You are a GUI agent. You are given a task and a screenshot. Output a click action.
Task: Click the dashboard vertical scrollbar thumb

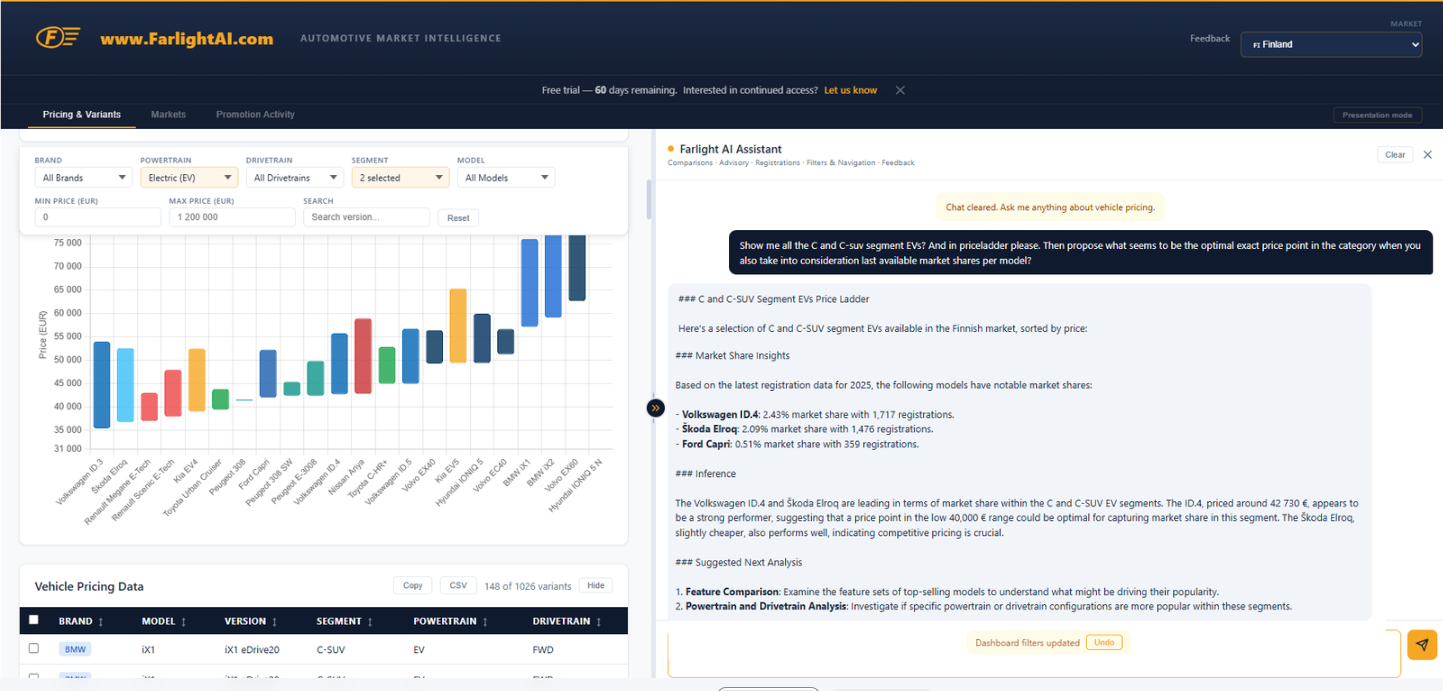pyautogui.click(x=648, y=199)
